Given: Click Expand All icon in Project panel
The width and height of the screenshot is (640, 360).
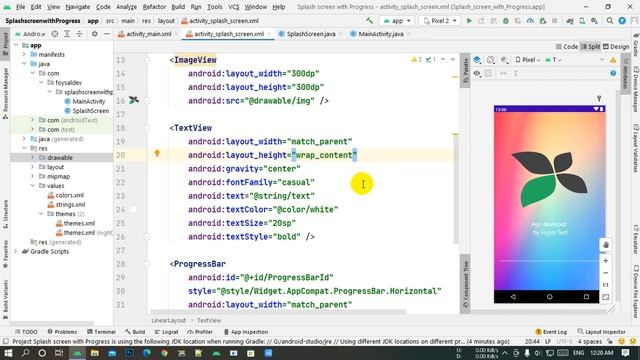Looking at the screenshot, I should pyautogui.click(x=67, y=34).
